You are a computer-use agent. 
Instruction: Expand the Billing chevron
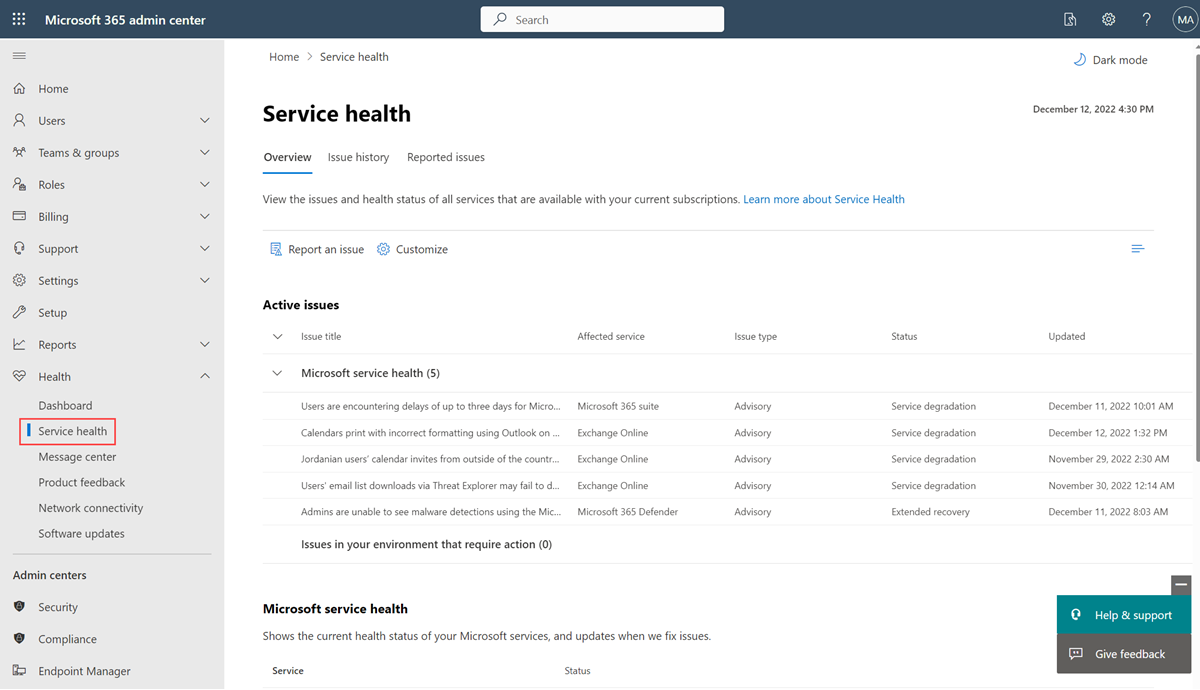[205, 217]
